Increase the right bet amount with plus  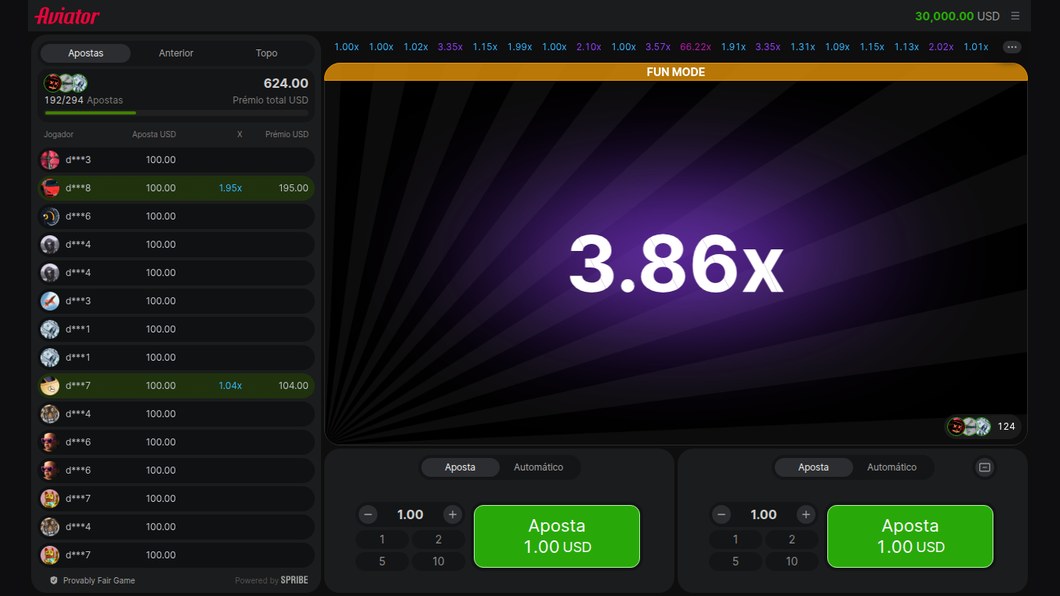pos(806,514)
